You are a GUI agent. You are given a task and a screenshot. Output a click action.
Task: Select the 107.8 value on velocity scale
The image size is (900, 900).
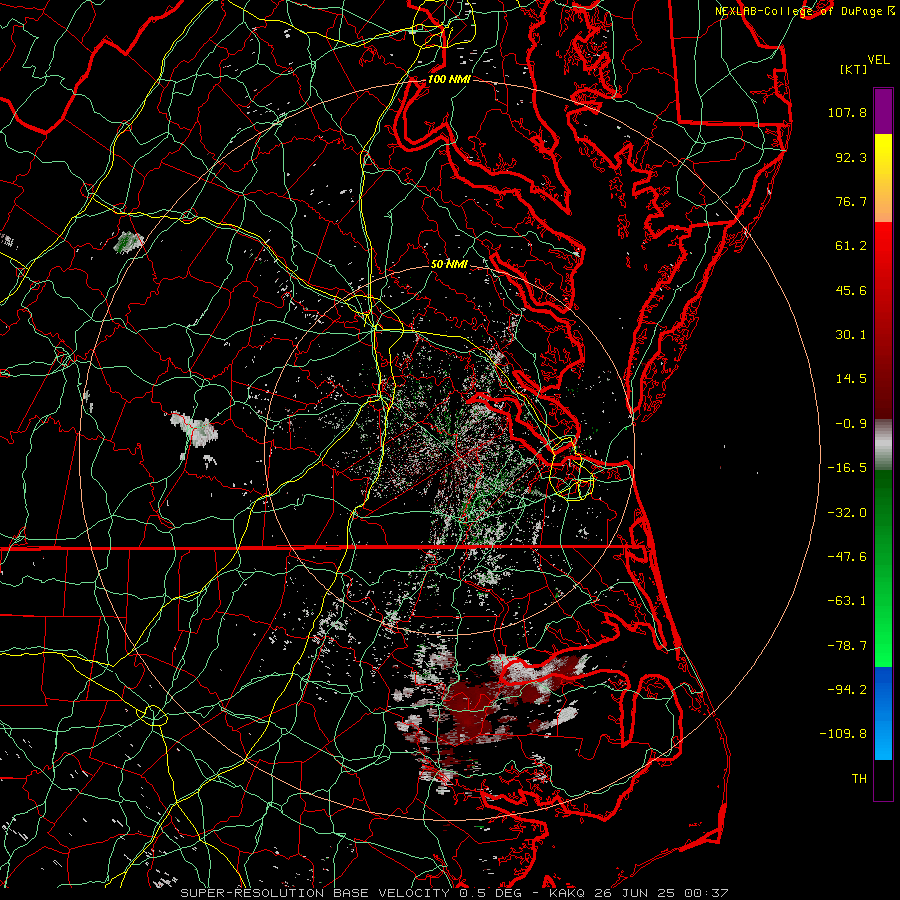pos(847,112)
